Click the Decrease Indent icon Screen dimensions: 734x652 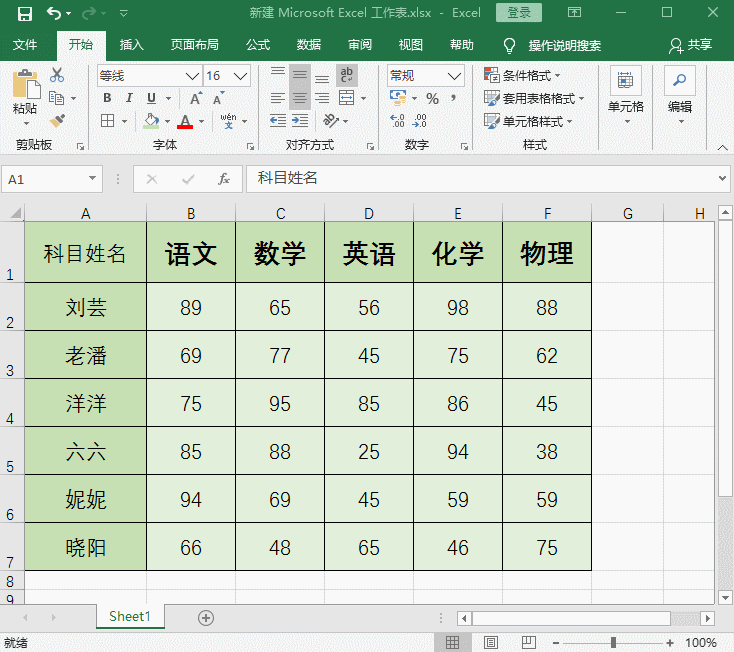point(278,121)
